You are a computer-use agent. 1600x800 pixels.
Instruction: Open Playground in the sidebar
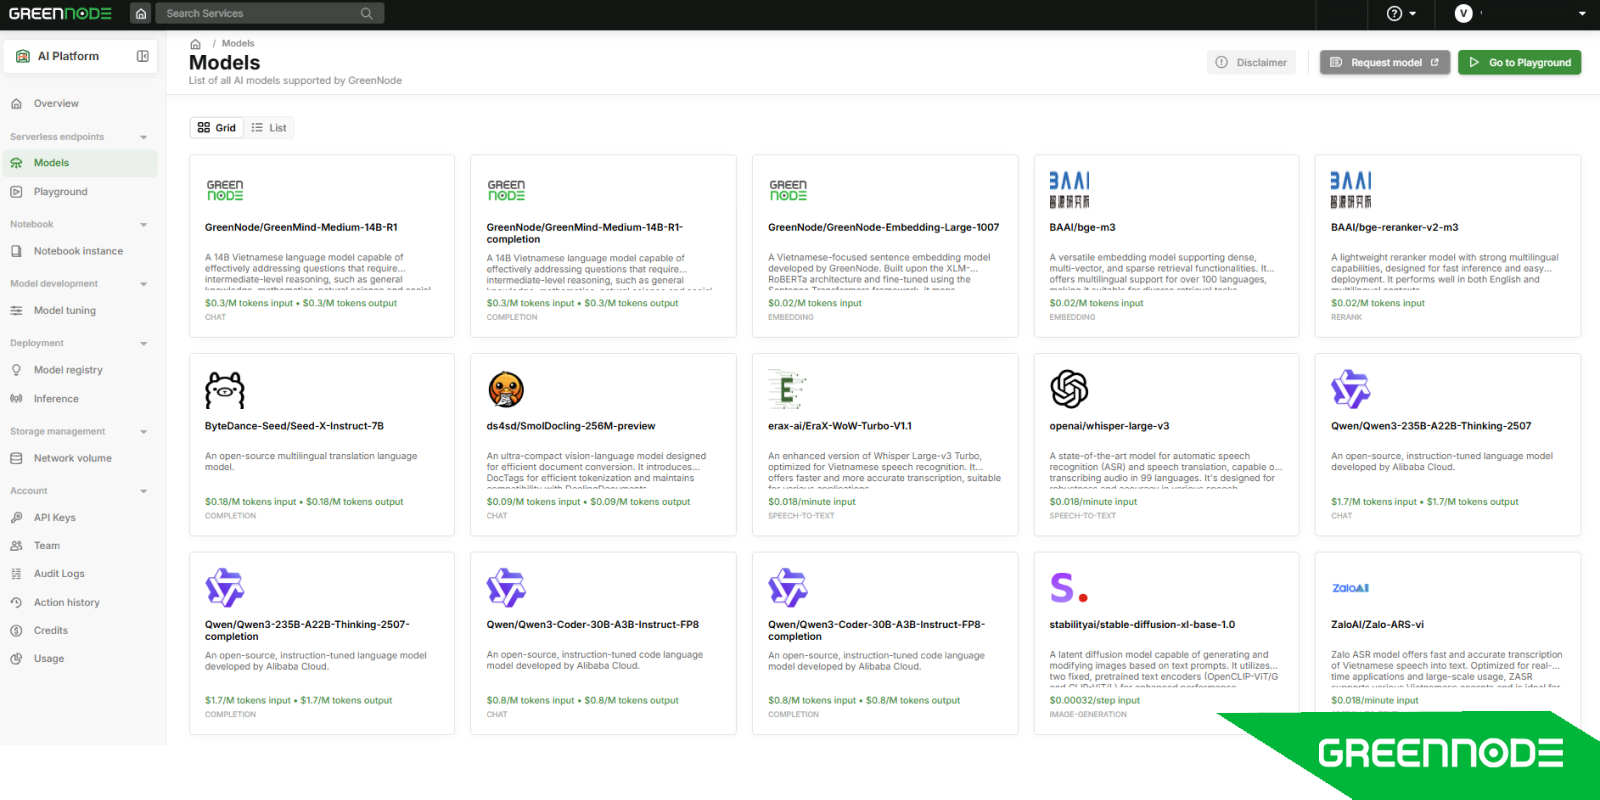click(x=60, y=192)
